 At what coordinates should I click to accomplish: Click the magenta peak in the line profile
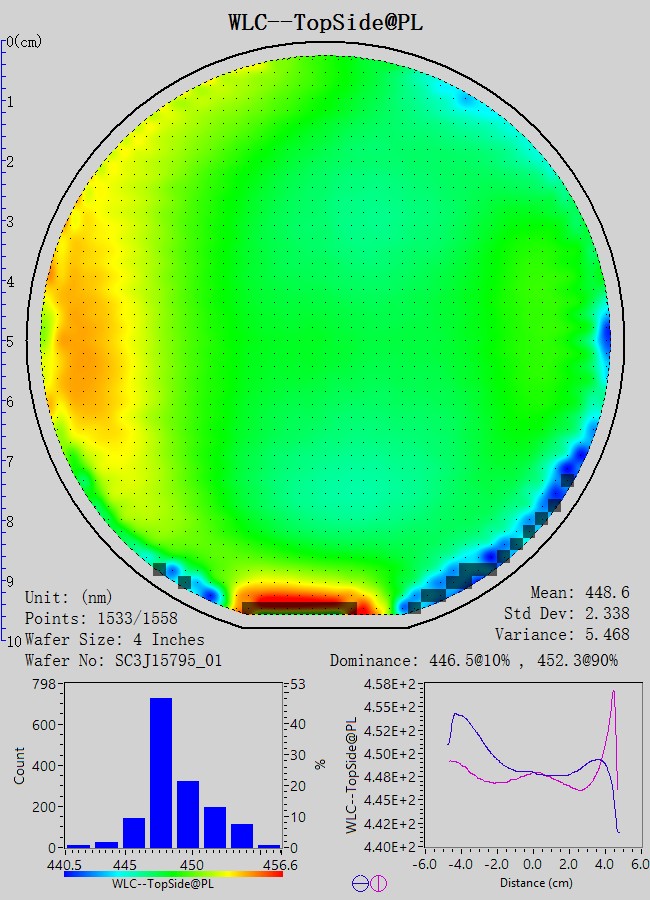click(x=613, y=694)
